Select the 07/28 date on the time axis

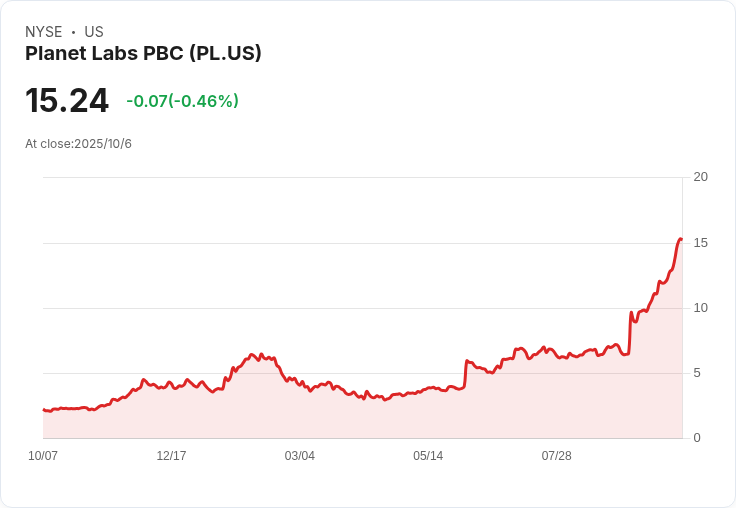(x=556, y=456)
